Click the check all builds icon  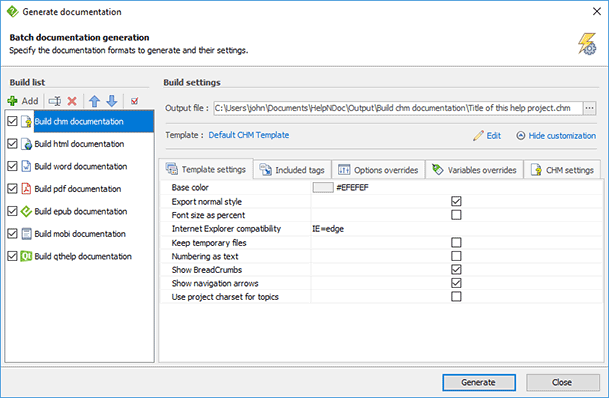134,101
